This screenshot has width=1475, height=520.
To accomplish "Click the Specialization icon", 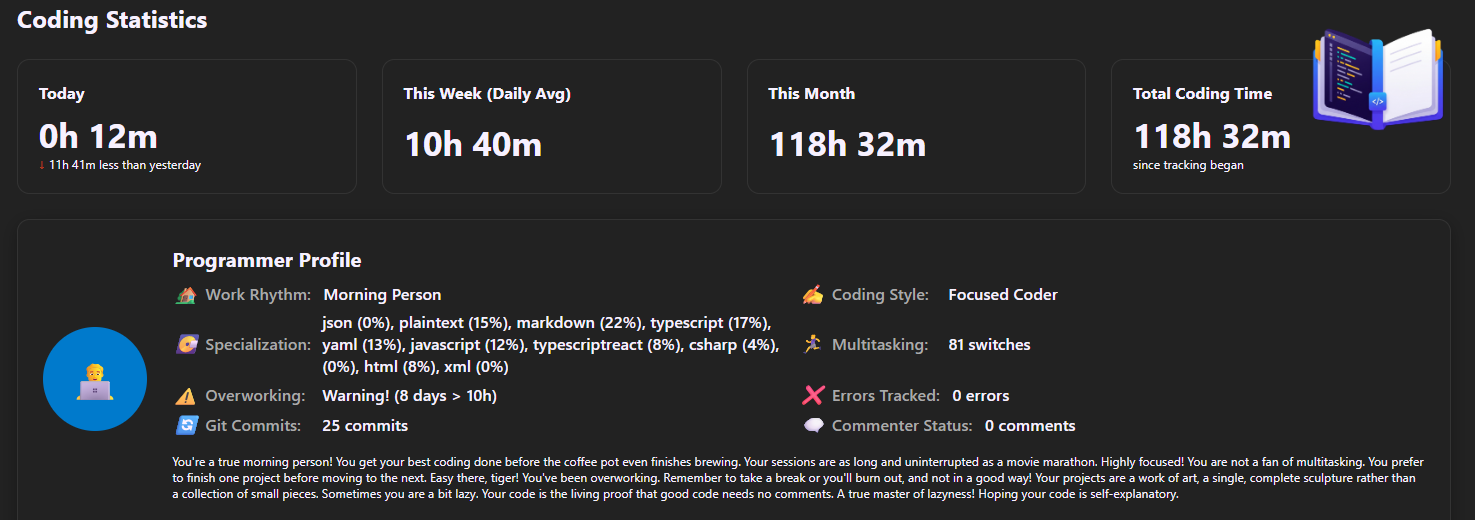I will (186, 345).
